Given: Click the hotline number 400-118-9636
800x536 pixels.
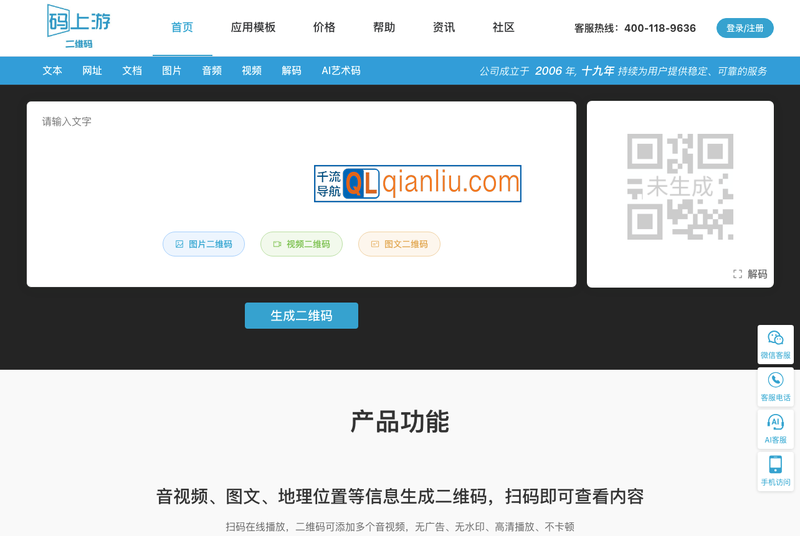Looking at the screenshot, I should tap(660, 28).
